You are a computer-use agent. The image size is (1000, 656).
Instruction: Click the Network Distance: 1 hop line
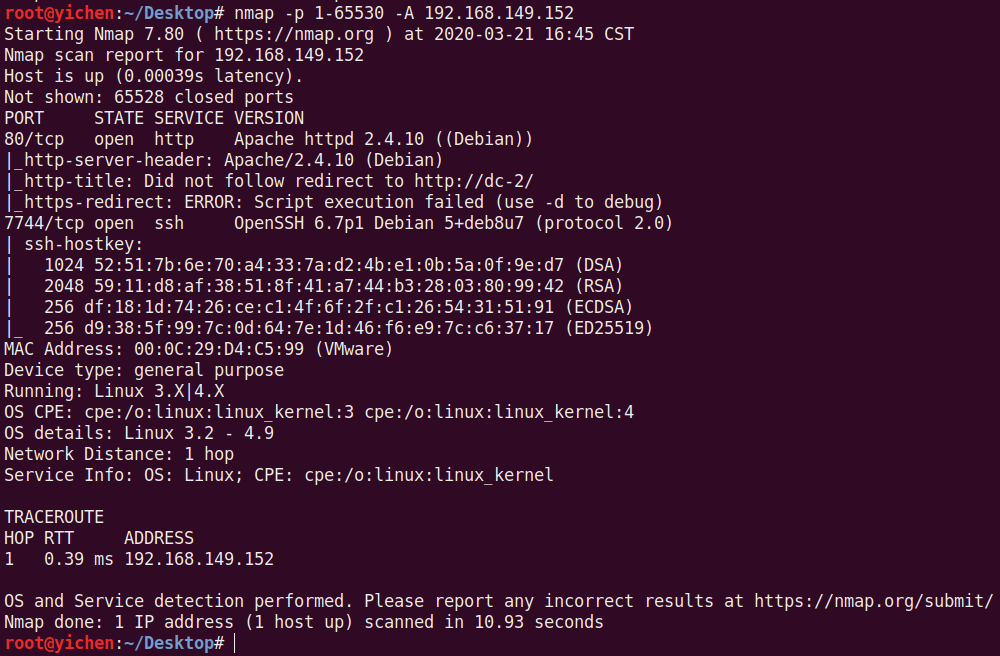tap(119, 454)
